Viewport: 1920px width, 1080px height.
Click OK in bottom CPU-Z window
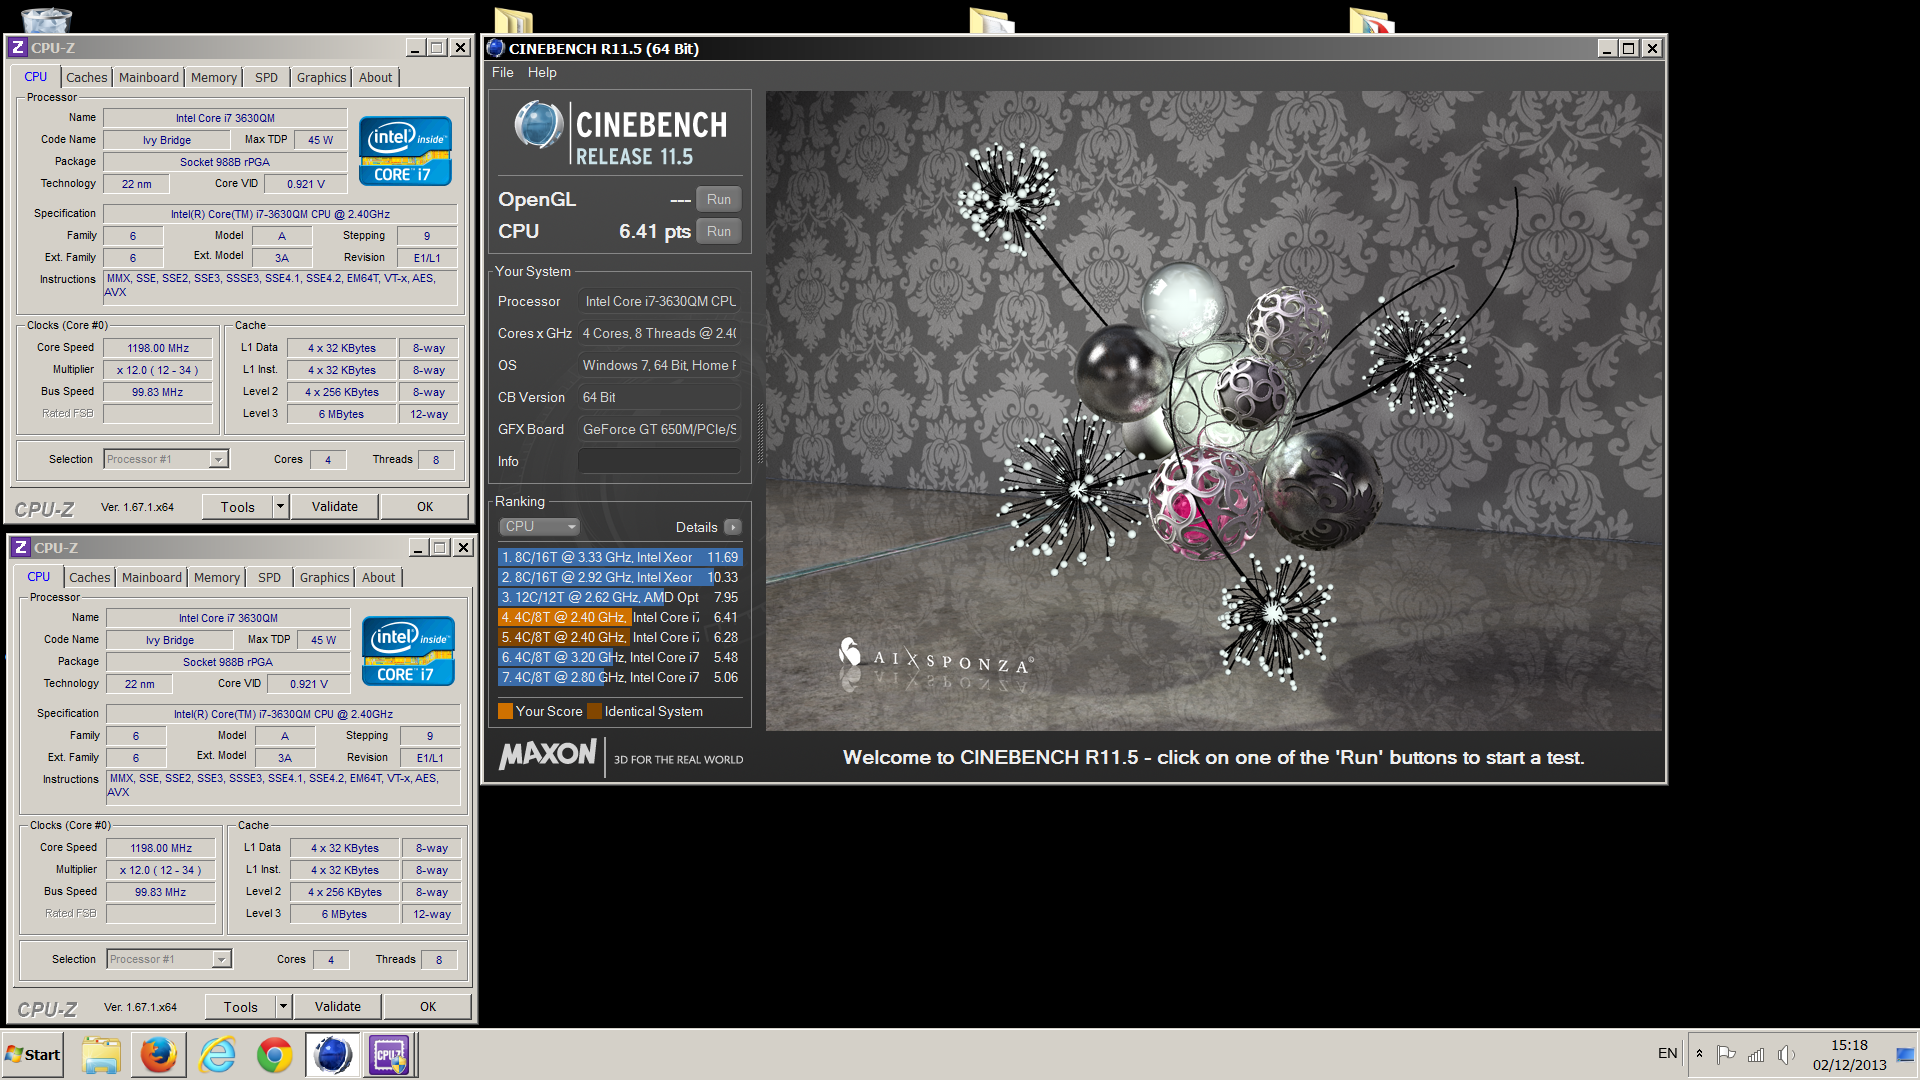point(428,1007)
